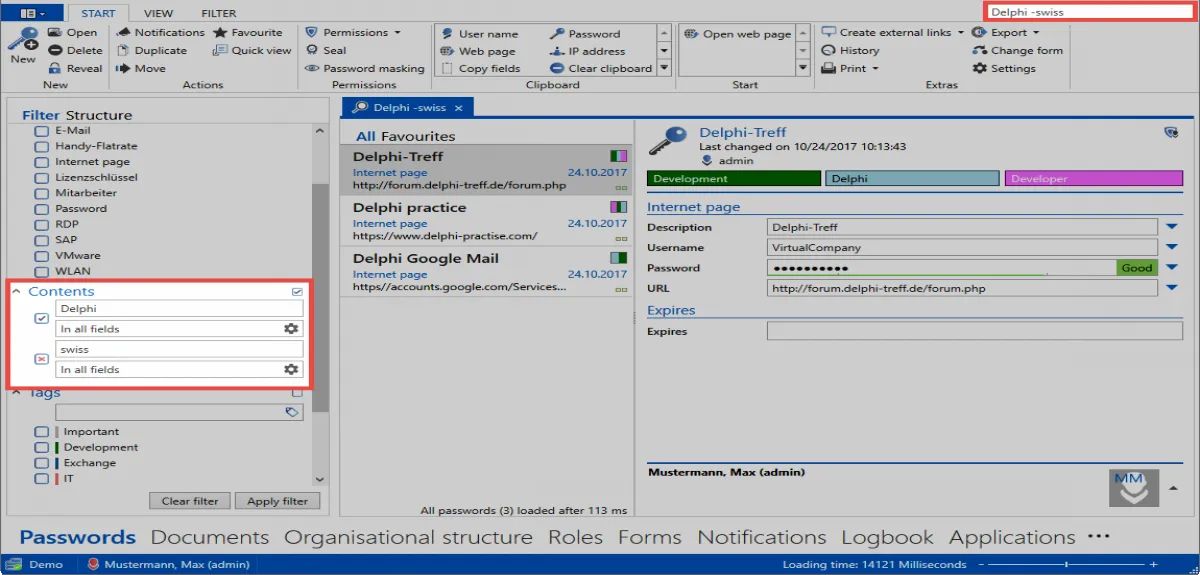
Task: Toggle the E-Mail form filter checkbox
Action: click(x=41, y=131)
